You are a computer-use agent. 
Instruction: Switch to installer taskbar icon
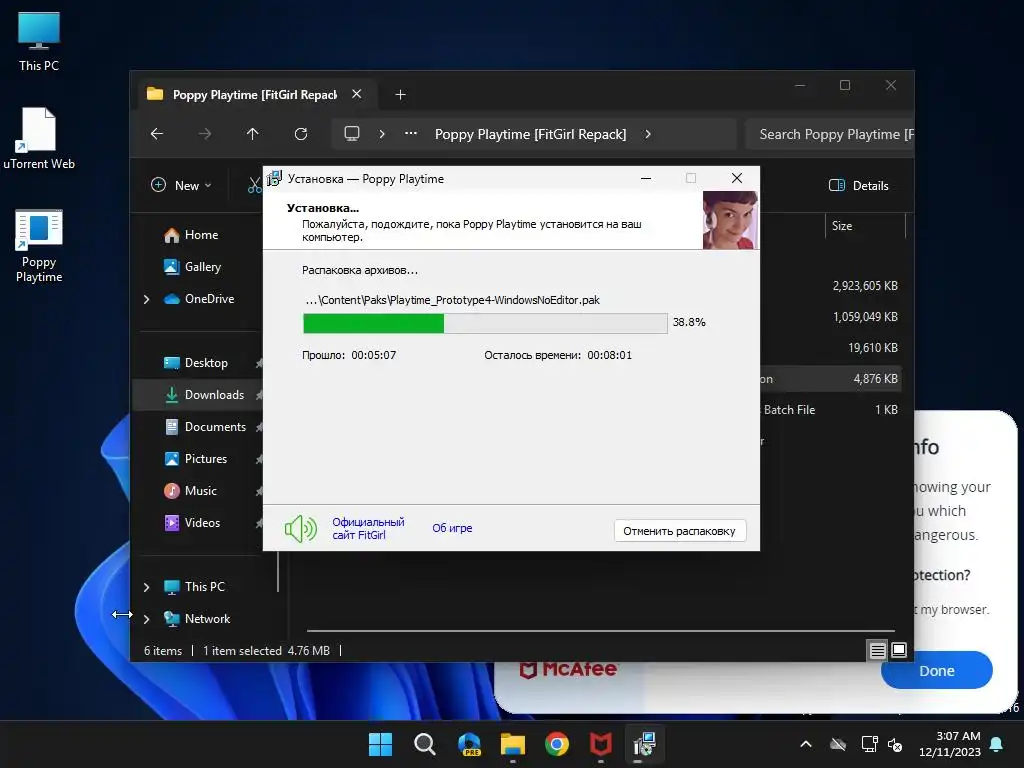click(645, 744)
